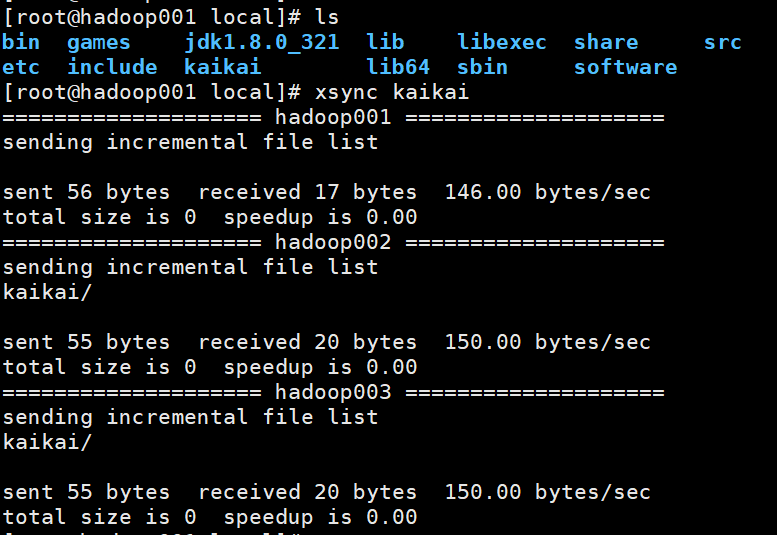This screenshot has height=535, width=777.
Task: Click 'sending incremental file list' under hadoop001
Action: tap(190, 143)
